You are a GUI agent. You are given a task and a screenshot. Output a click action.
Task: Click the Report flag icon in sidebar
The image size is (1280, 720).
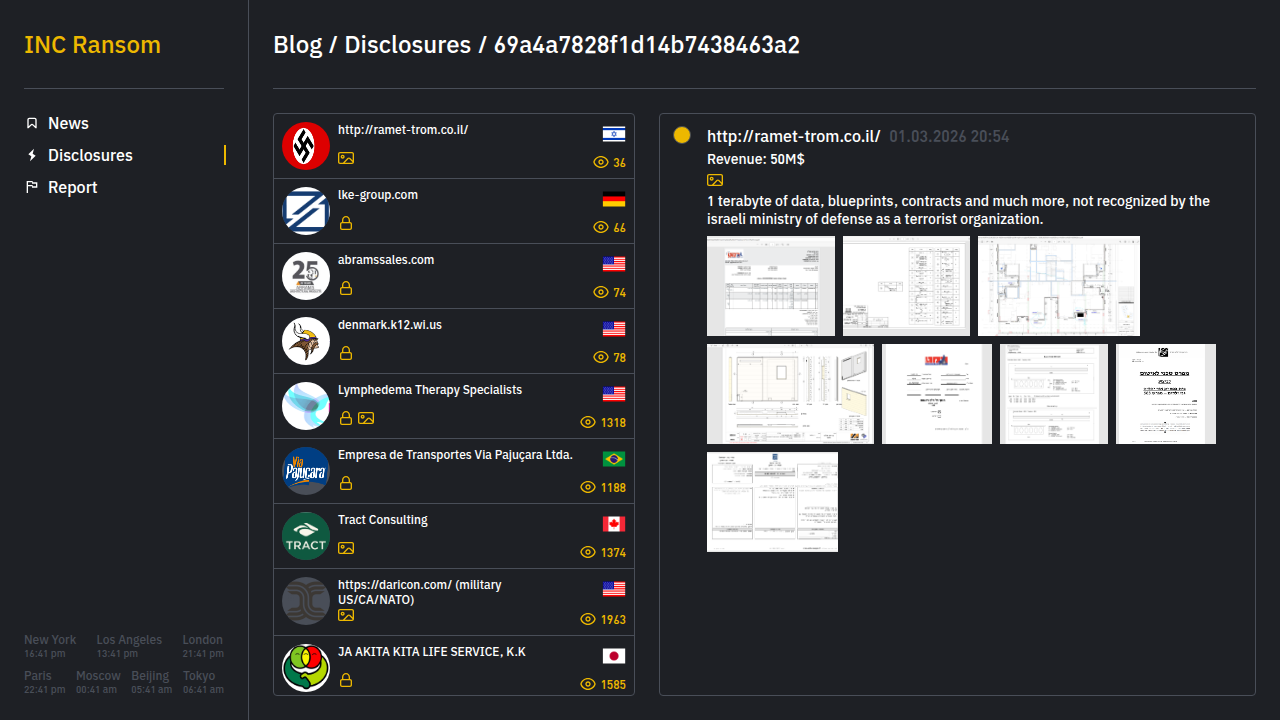click(32, 187)
